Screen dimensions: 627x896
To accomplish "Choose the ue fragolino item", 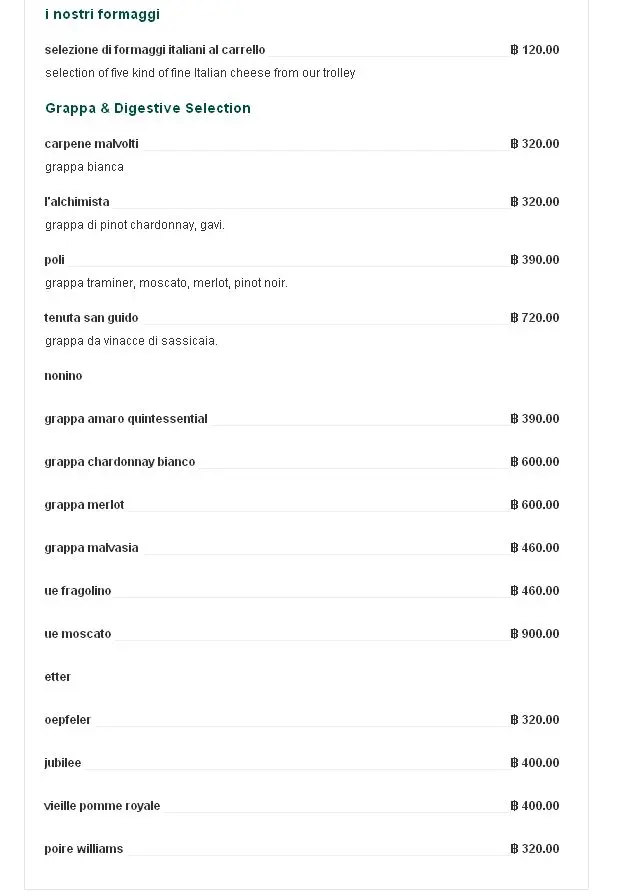I will (78, 591).
